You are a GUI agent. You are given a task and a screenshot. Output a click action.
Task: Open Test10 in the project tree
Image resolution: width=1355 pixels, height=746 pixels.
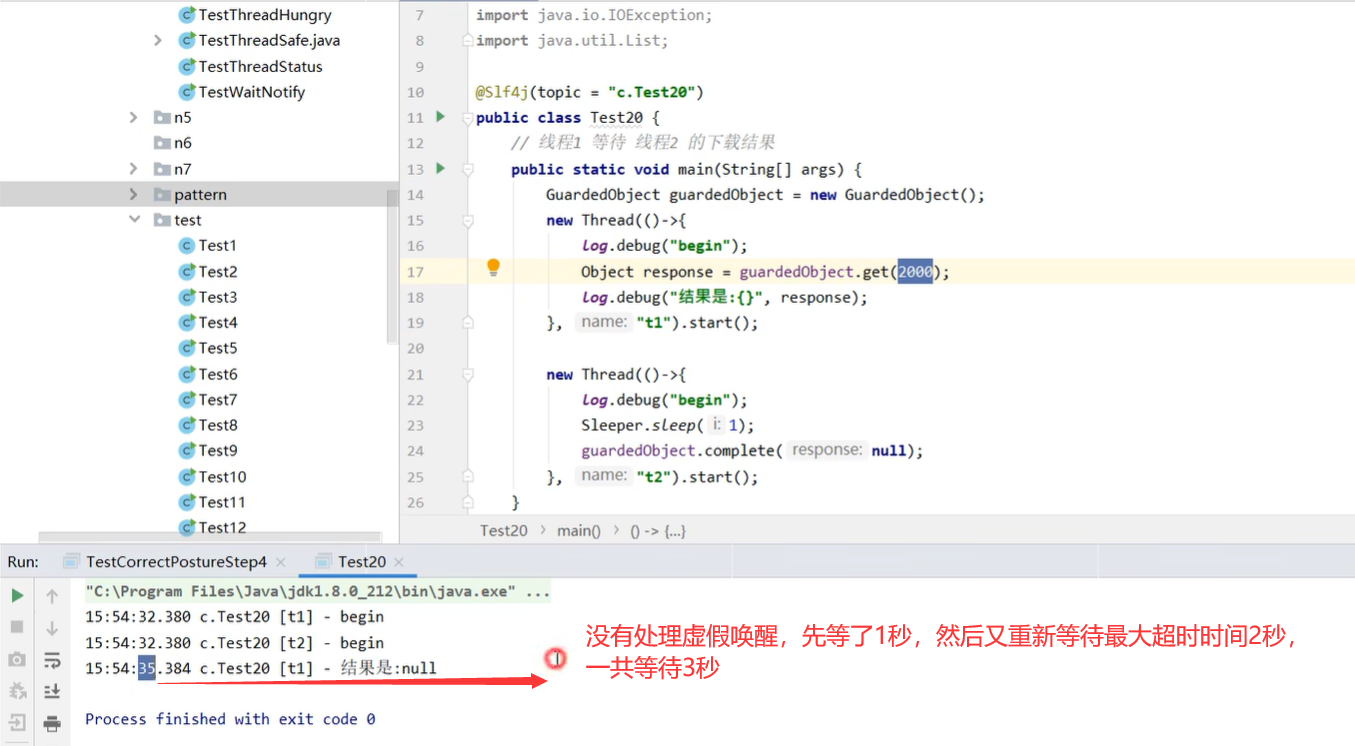click(212, 476)
